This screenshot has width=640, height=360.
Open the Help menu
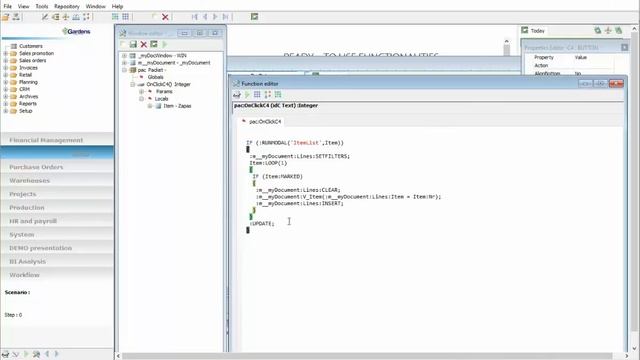point(117,6)
